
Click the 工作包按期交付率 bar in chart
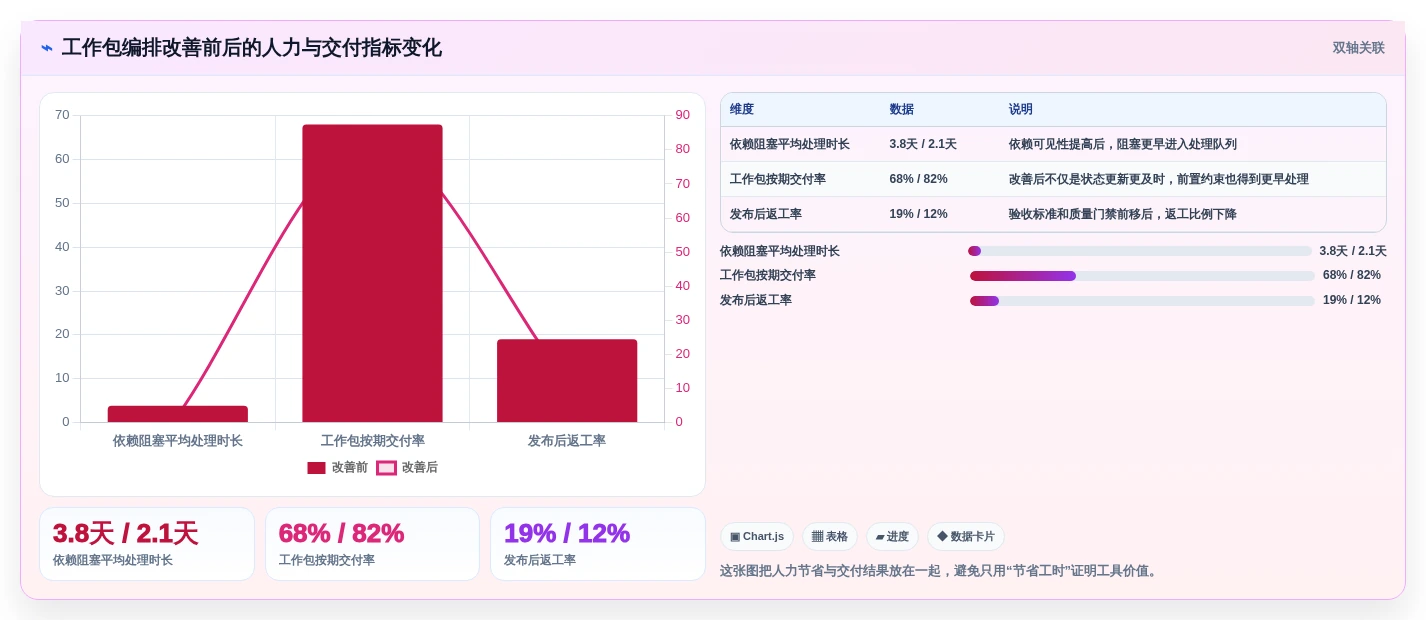pos(372,273)
